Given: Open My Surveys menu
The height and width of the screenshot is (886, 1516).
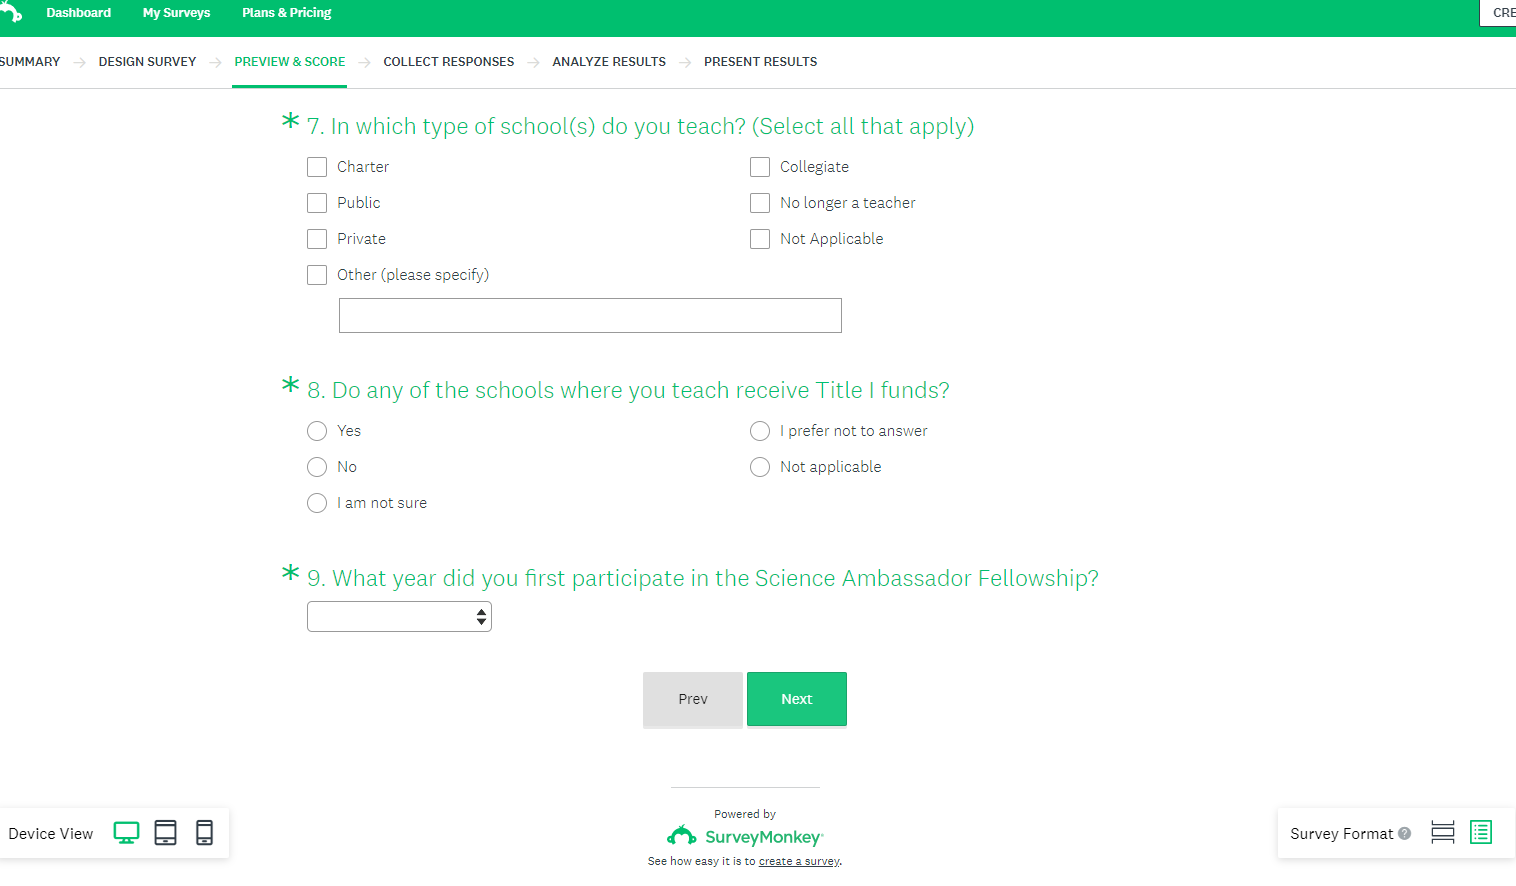Looking at the screenshot, I should click(176, 13).
